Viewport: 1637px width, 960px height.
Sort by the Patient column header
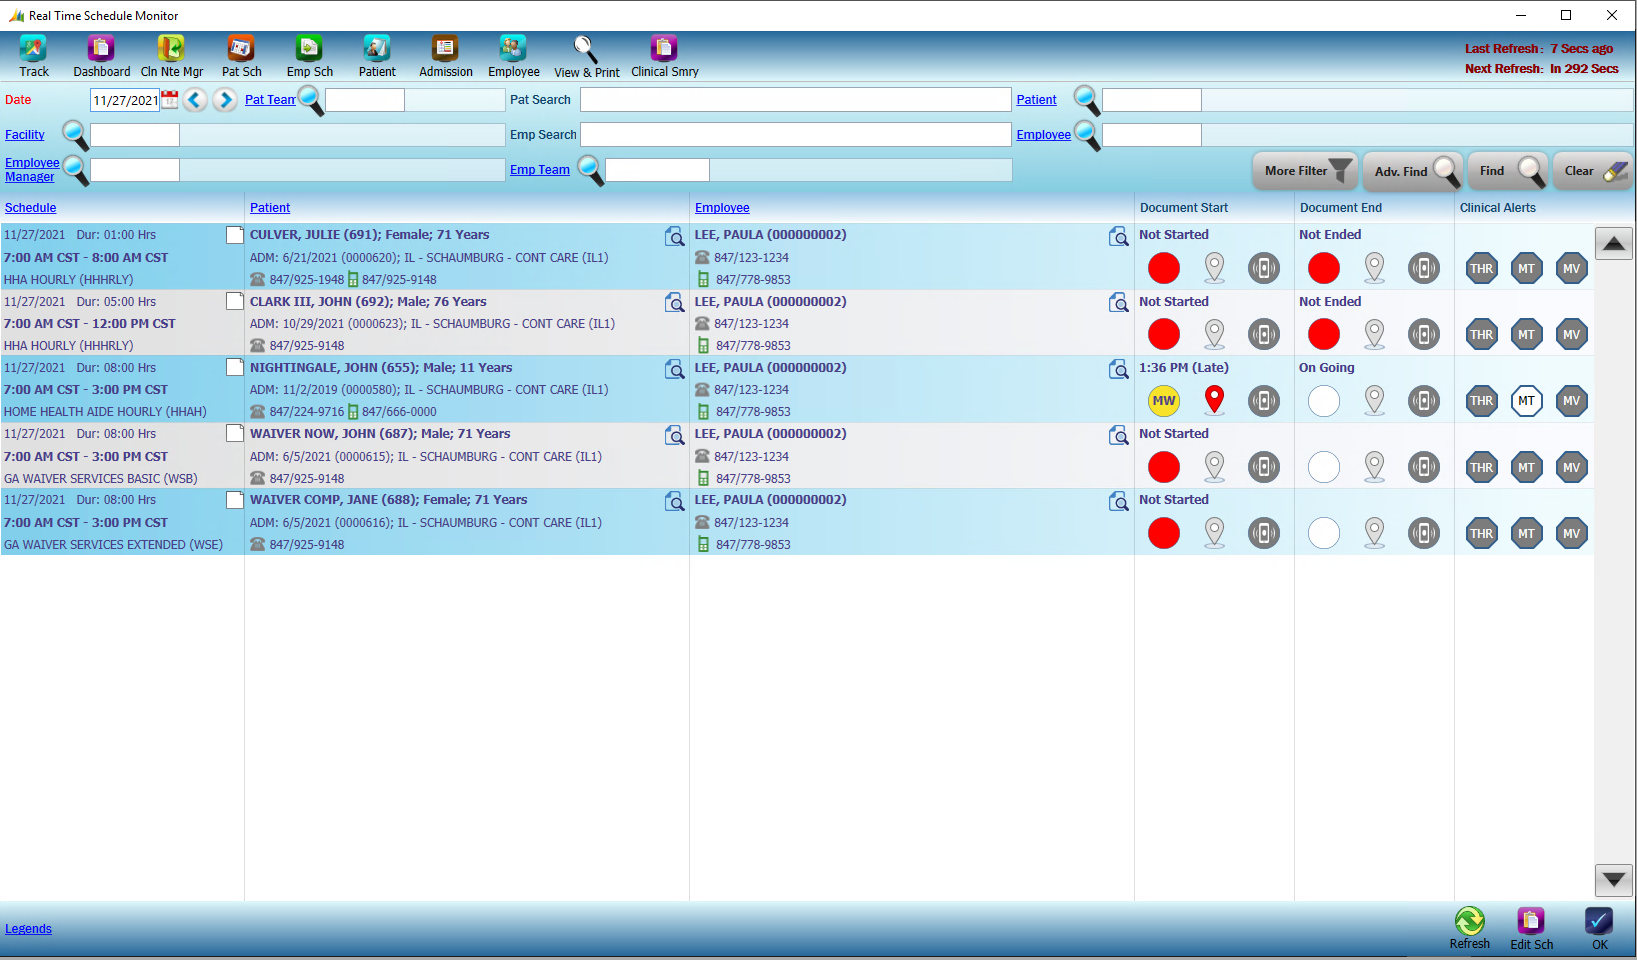[x=270, y=207]
